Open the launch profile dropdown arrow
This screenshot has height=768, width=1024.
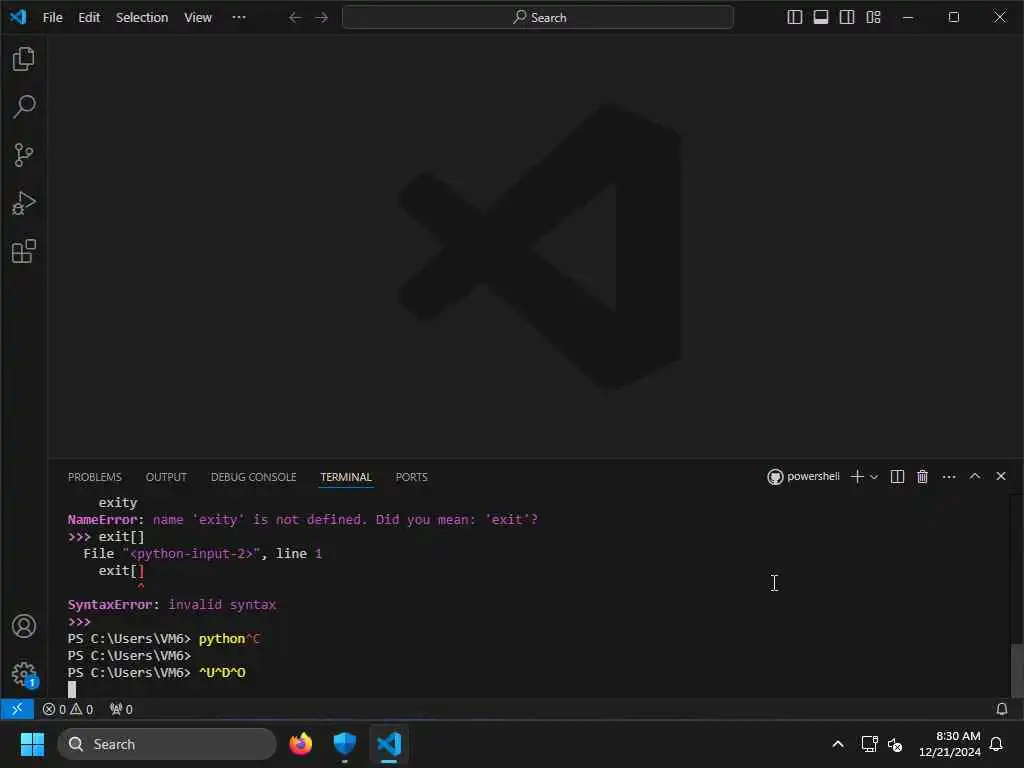point(874,477)
